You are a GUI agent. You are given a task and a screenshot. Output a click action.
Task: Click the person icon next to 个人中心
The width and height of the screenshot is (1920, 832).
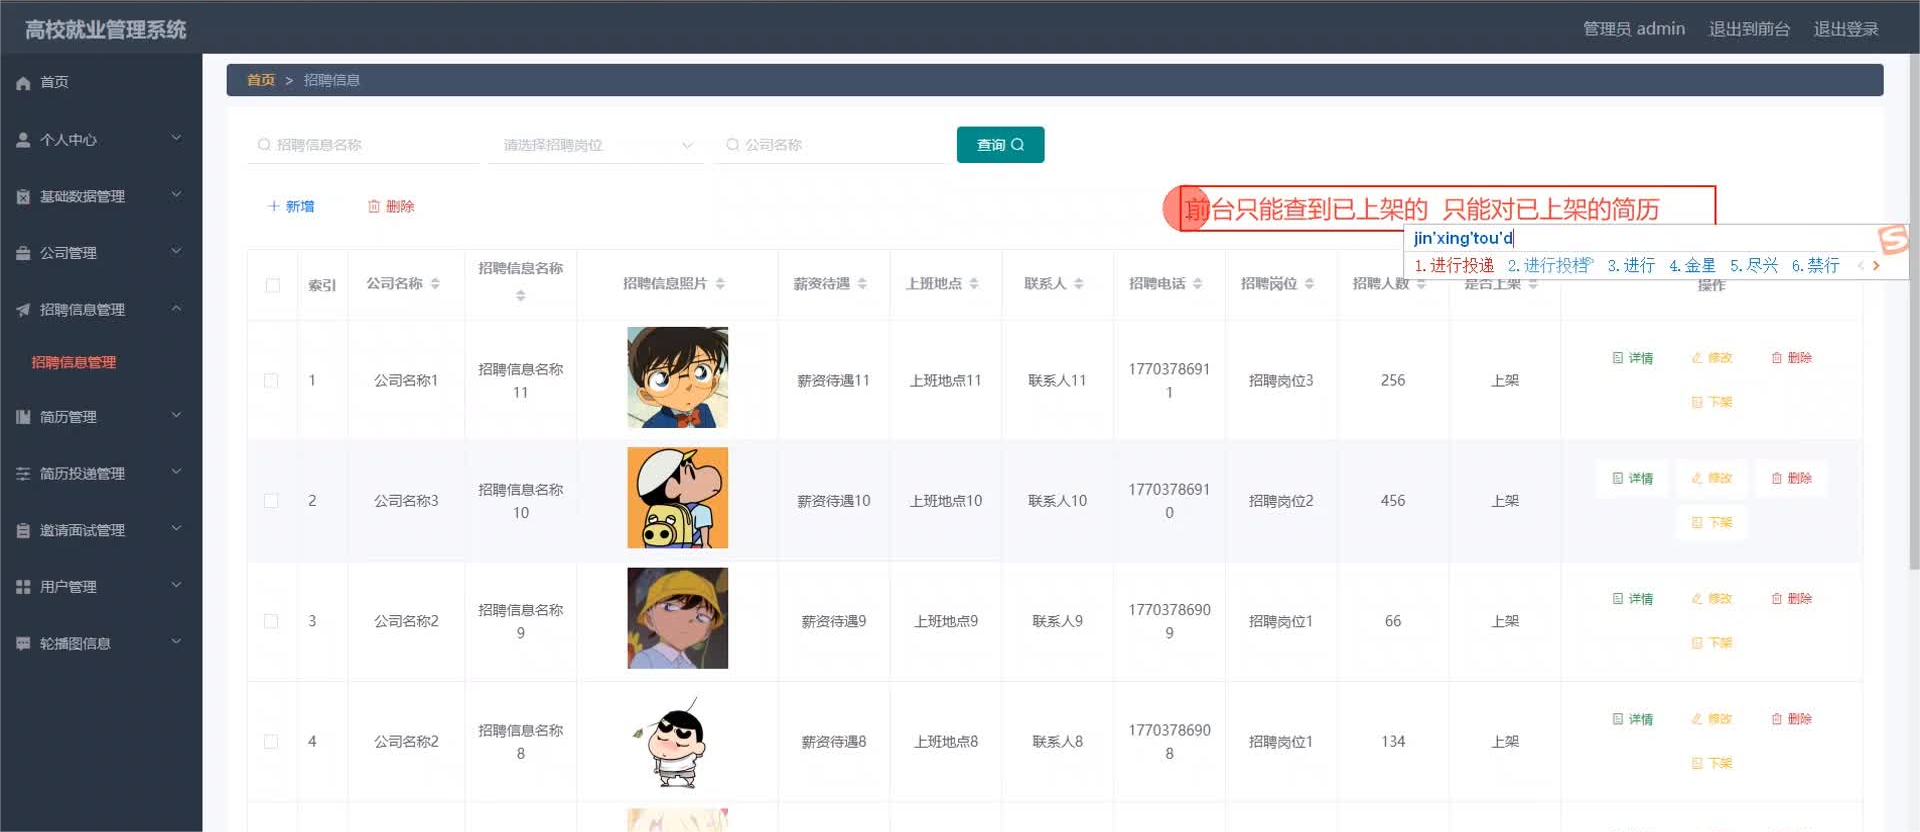(x=23, y=140)
